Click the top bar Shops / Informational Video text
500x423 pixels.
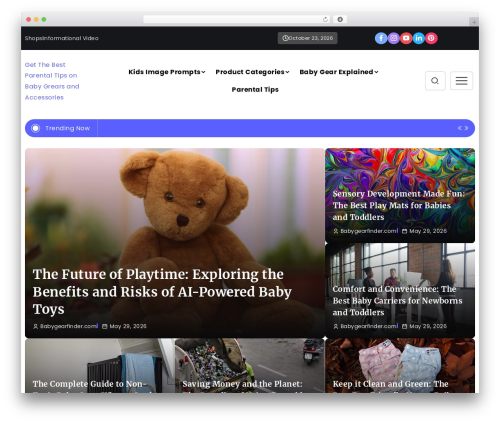(x=62, y=38)
